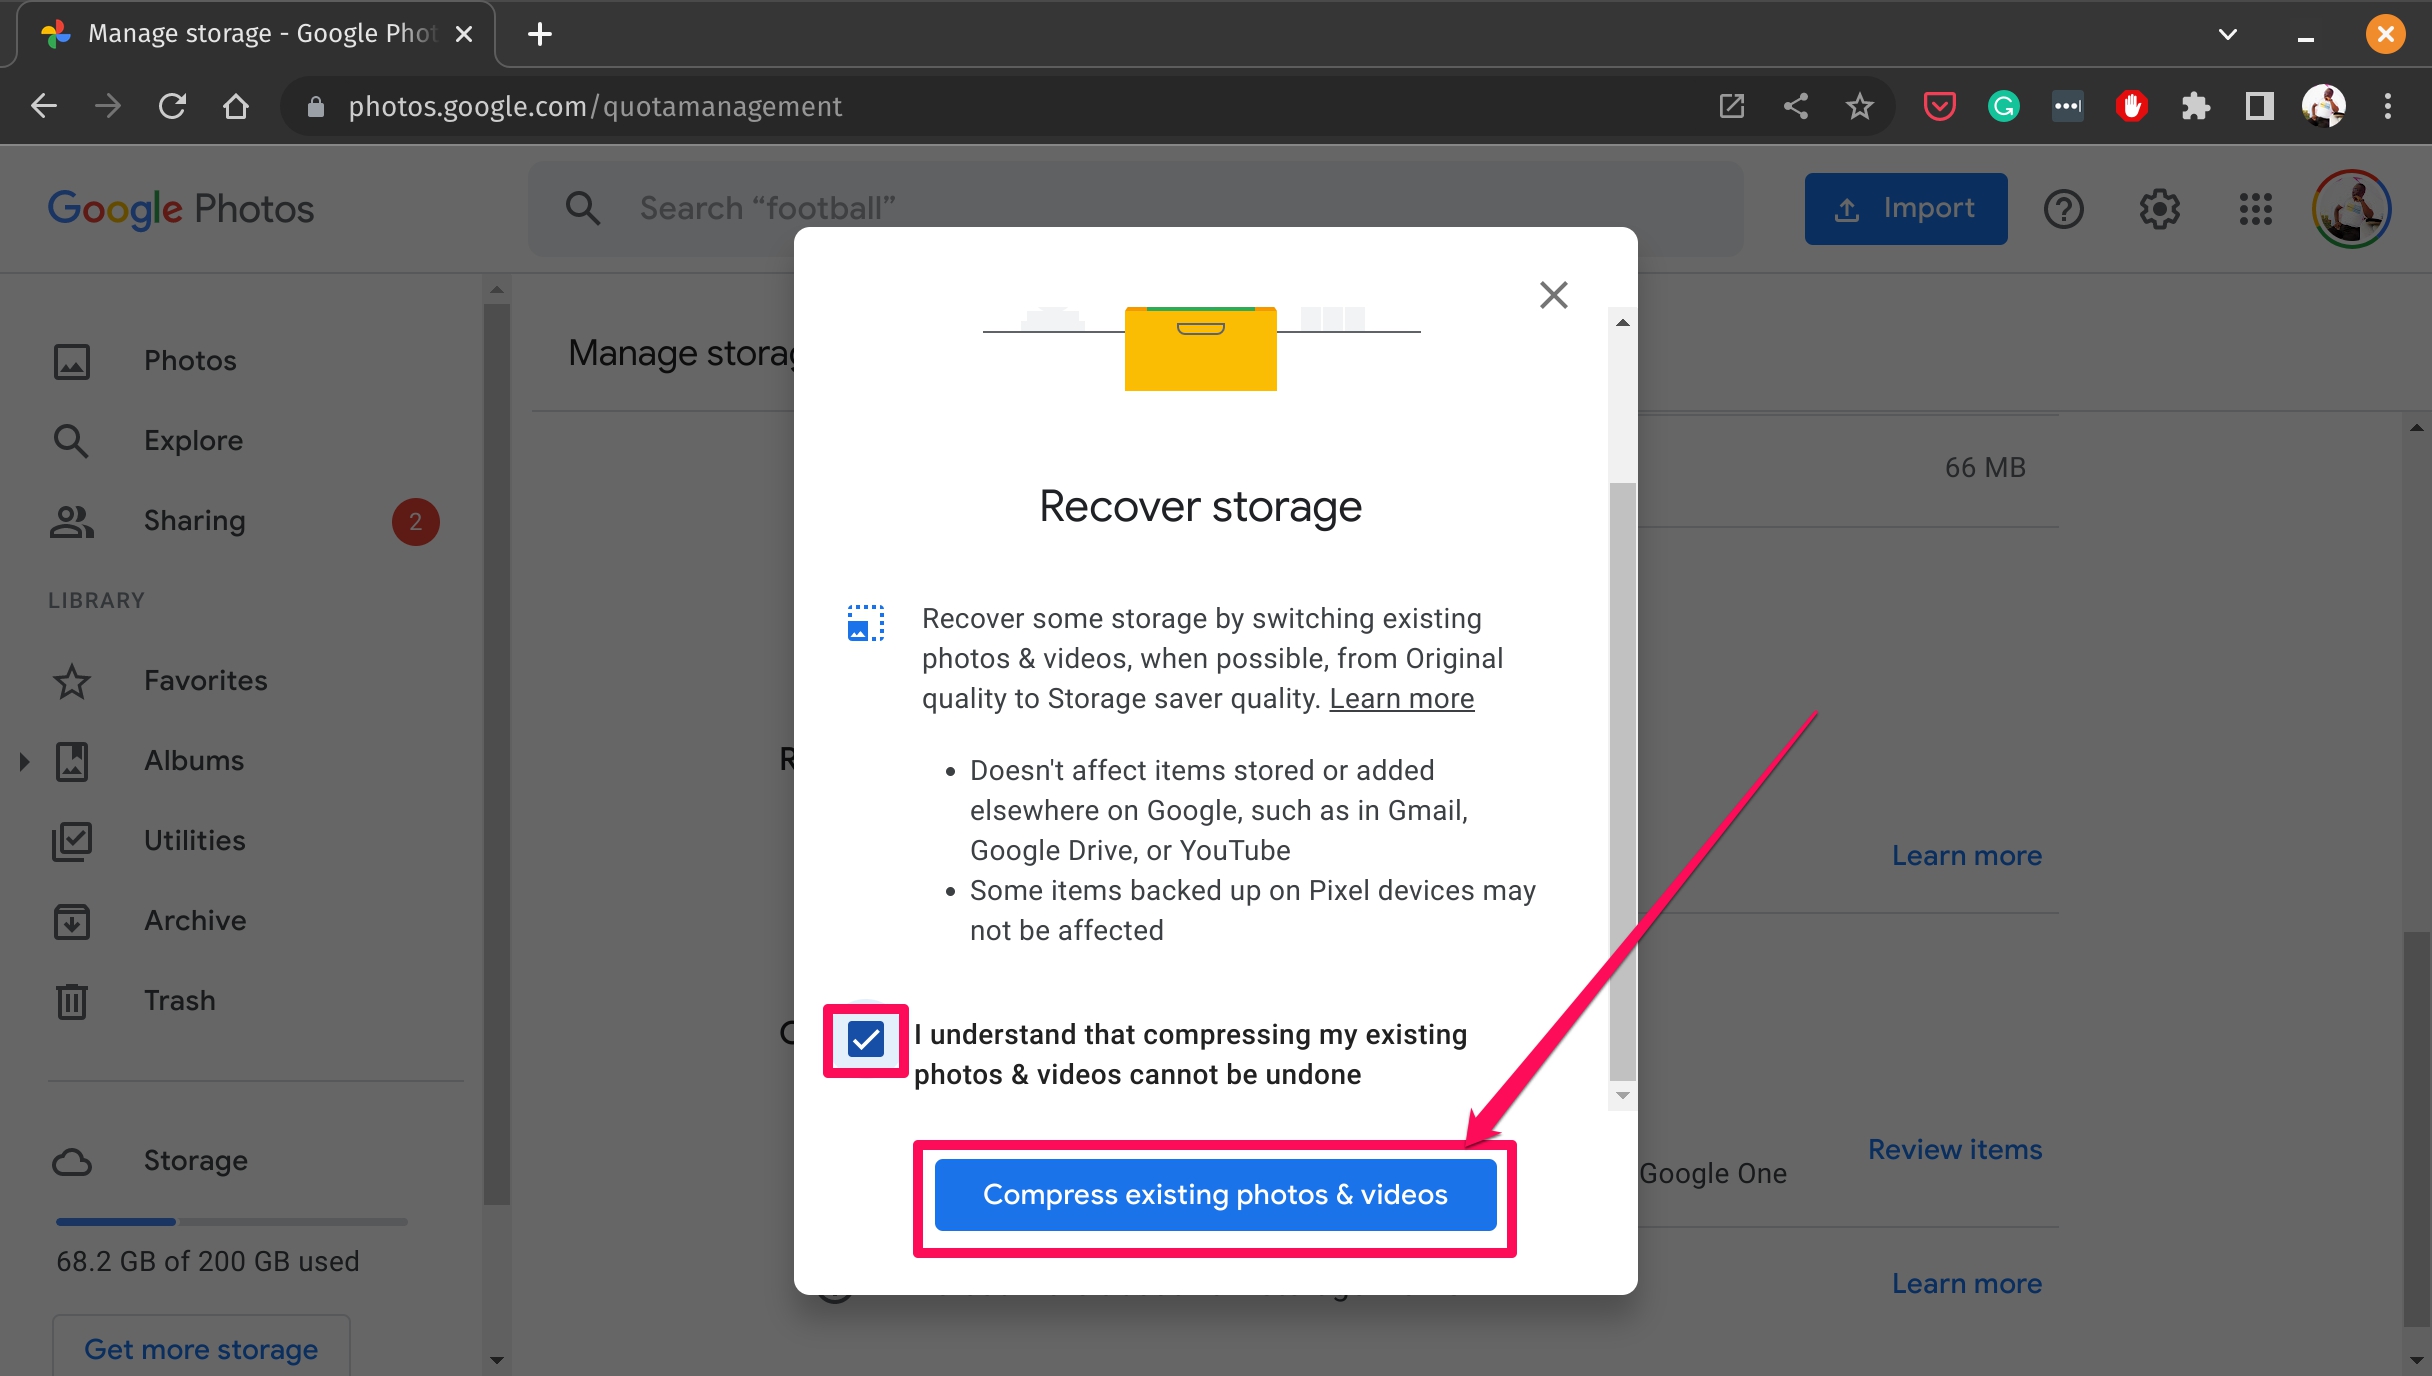Click the 68.2 GB of 200 GB used text
Viewport: 2432px width, 1376px height.
tap(207, 1262)
